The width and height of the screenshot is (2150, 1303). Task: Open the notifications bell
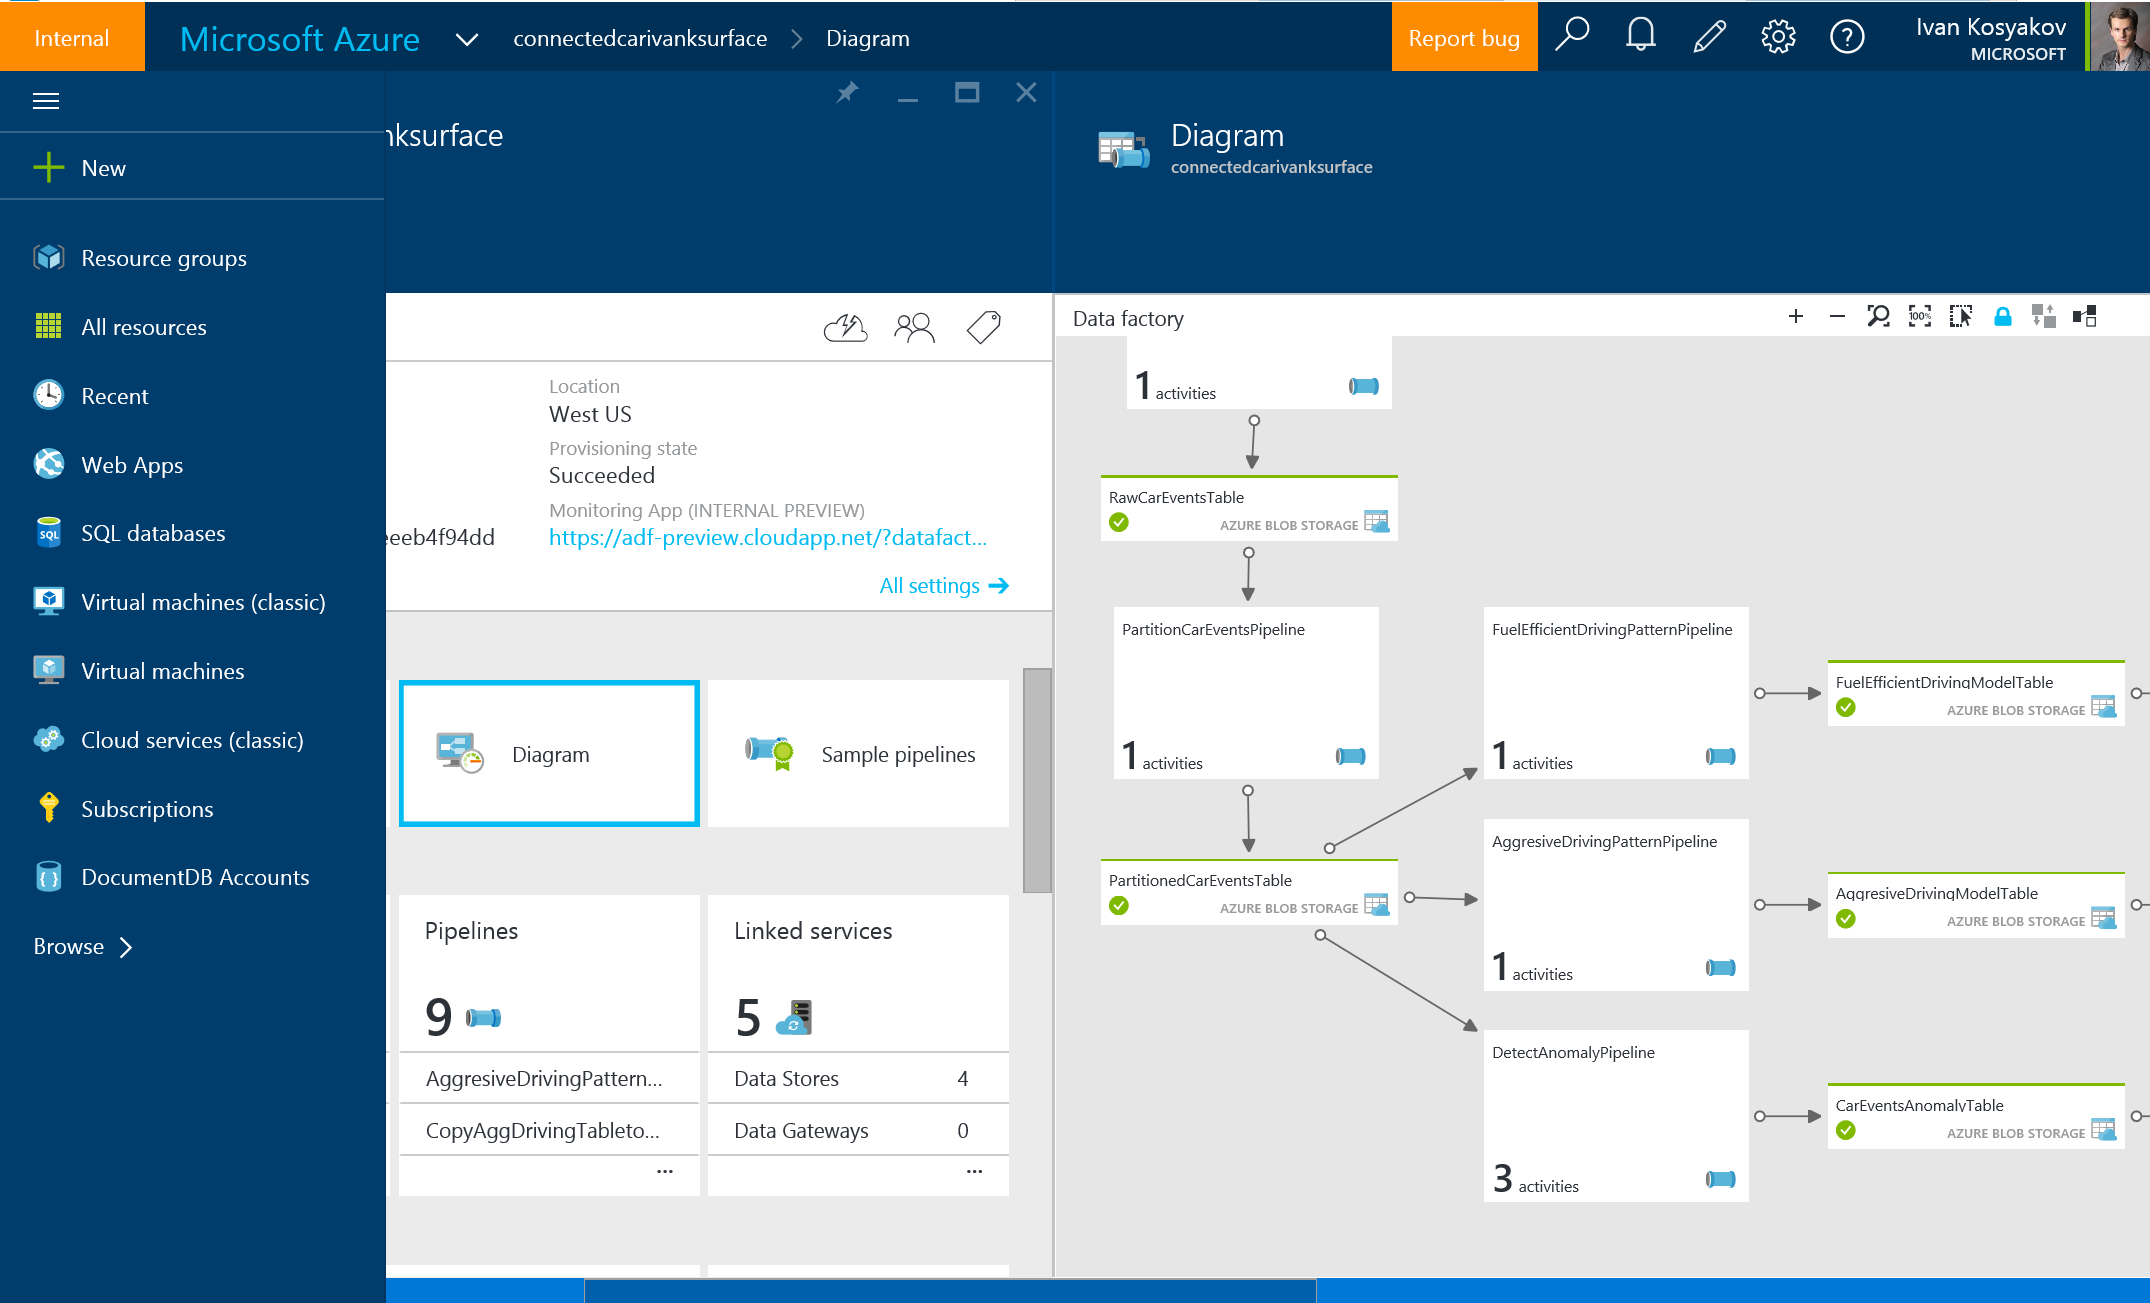click(1640, 35)
